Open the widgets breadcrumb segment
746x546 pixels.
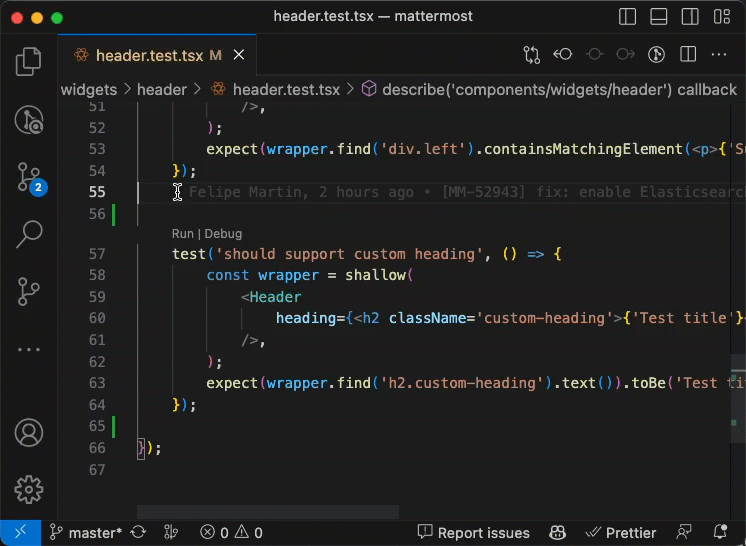point(89,89)
